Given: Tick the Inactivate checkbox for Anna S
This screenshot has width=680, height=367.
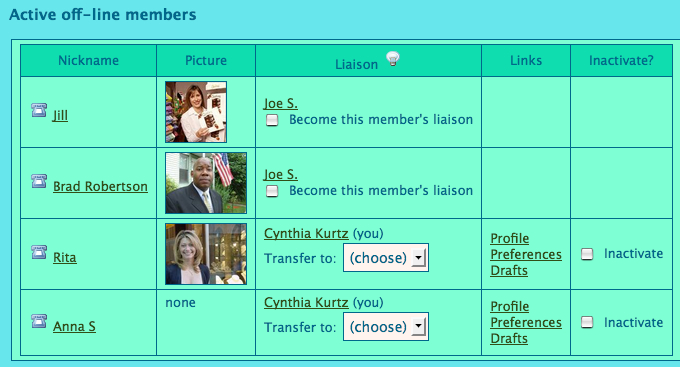Looking at the screenshot, I should coord(587,322).
